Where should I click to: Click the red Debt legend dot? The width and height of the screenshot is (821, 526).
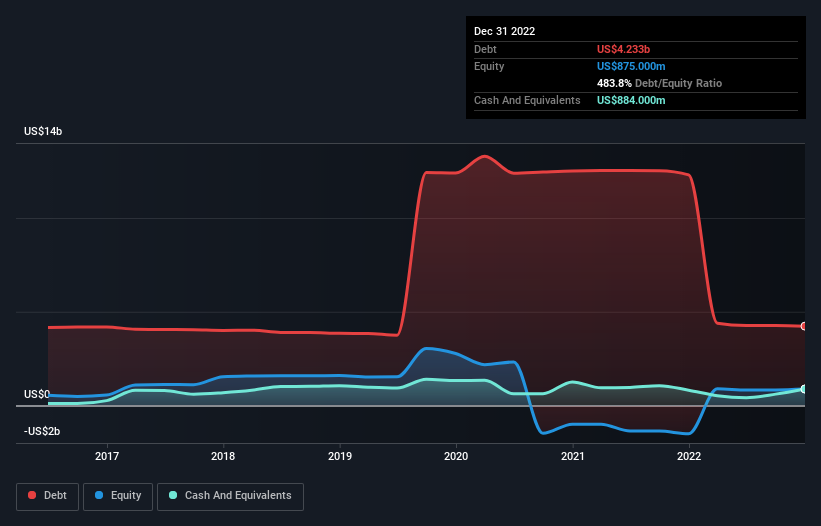(x=32, y=495)
